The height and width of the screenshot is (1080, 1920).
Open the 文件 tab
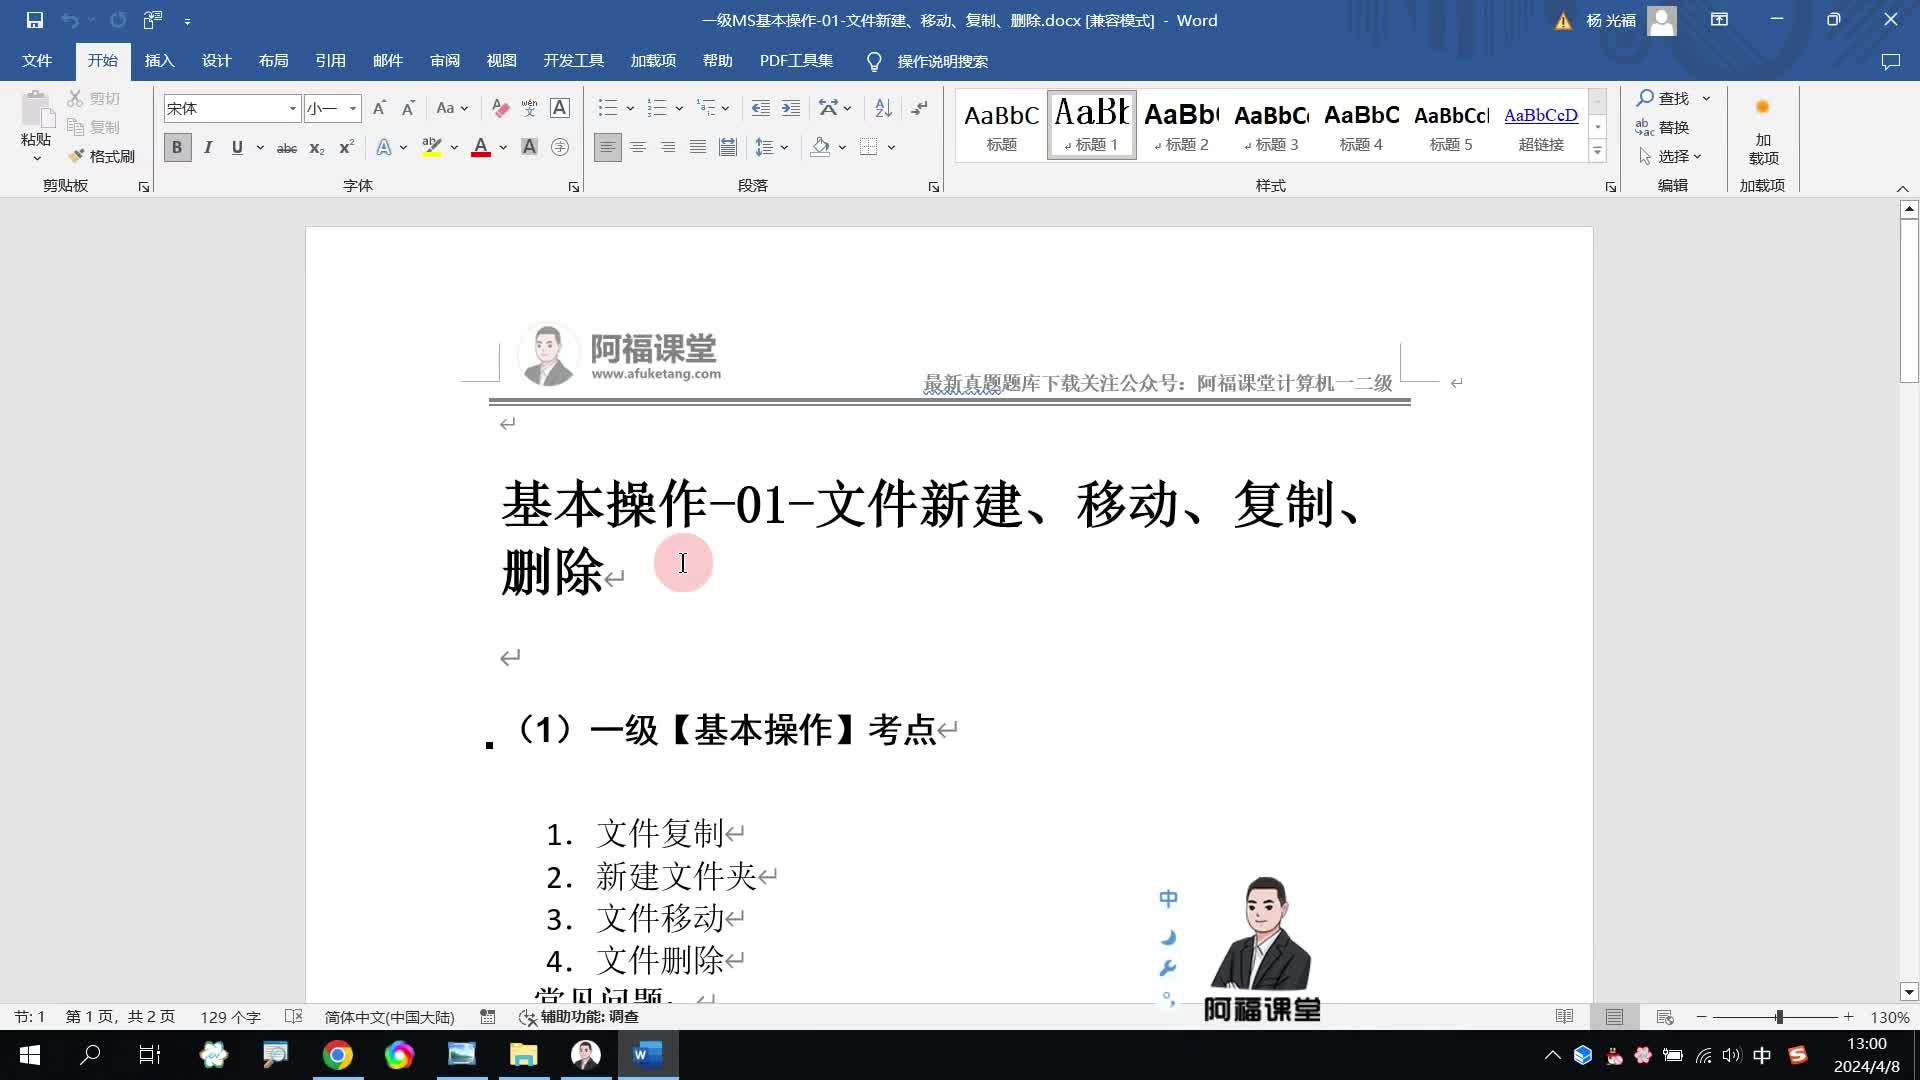click(x=37, y=61)
